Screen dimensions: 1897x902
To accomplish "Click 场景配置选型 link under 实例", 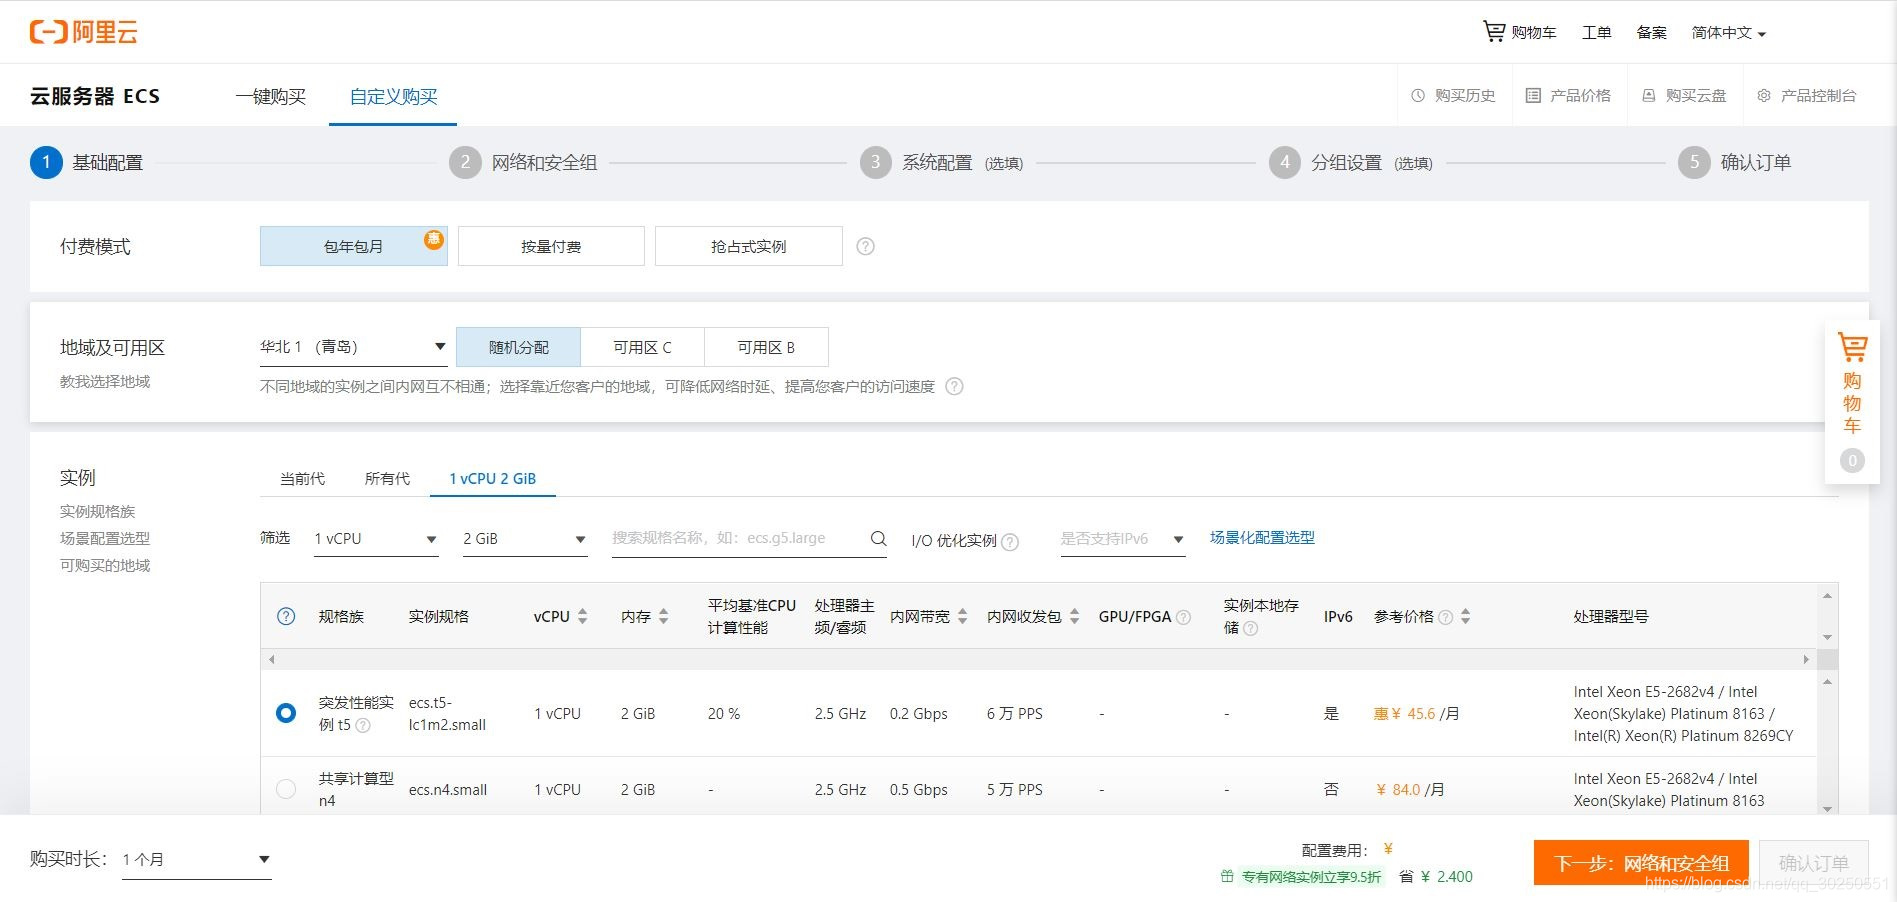I will click(105, 539).
